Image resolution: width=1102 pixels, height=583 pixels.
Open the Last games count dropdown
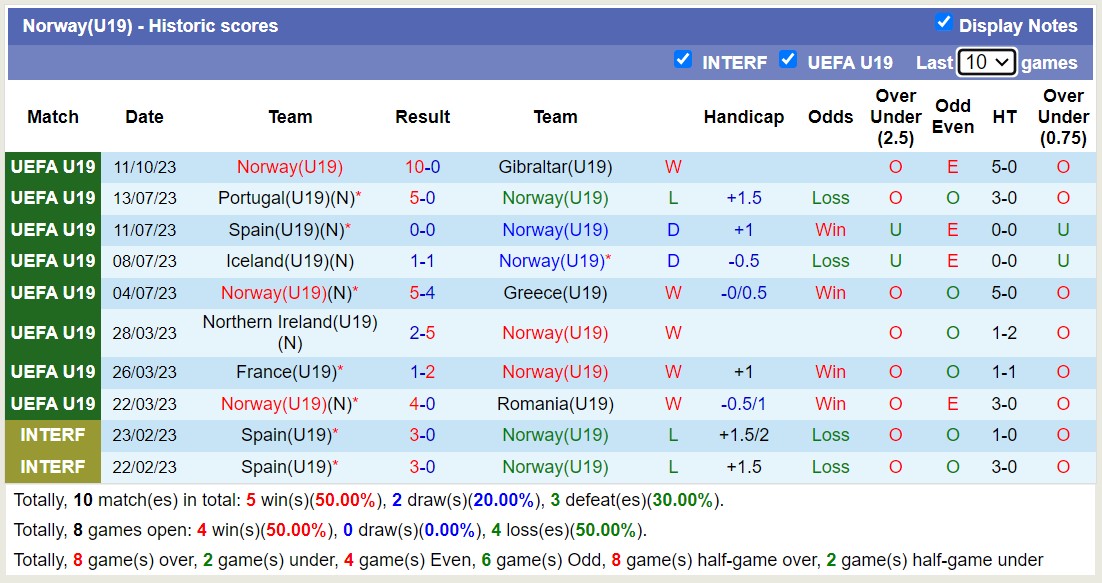[x=986, y=62]
